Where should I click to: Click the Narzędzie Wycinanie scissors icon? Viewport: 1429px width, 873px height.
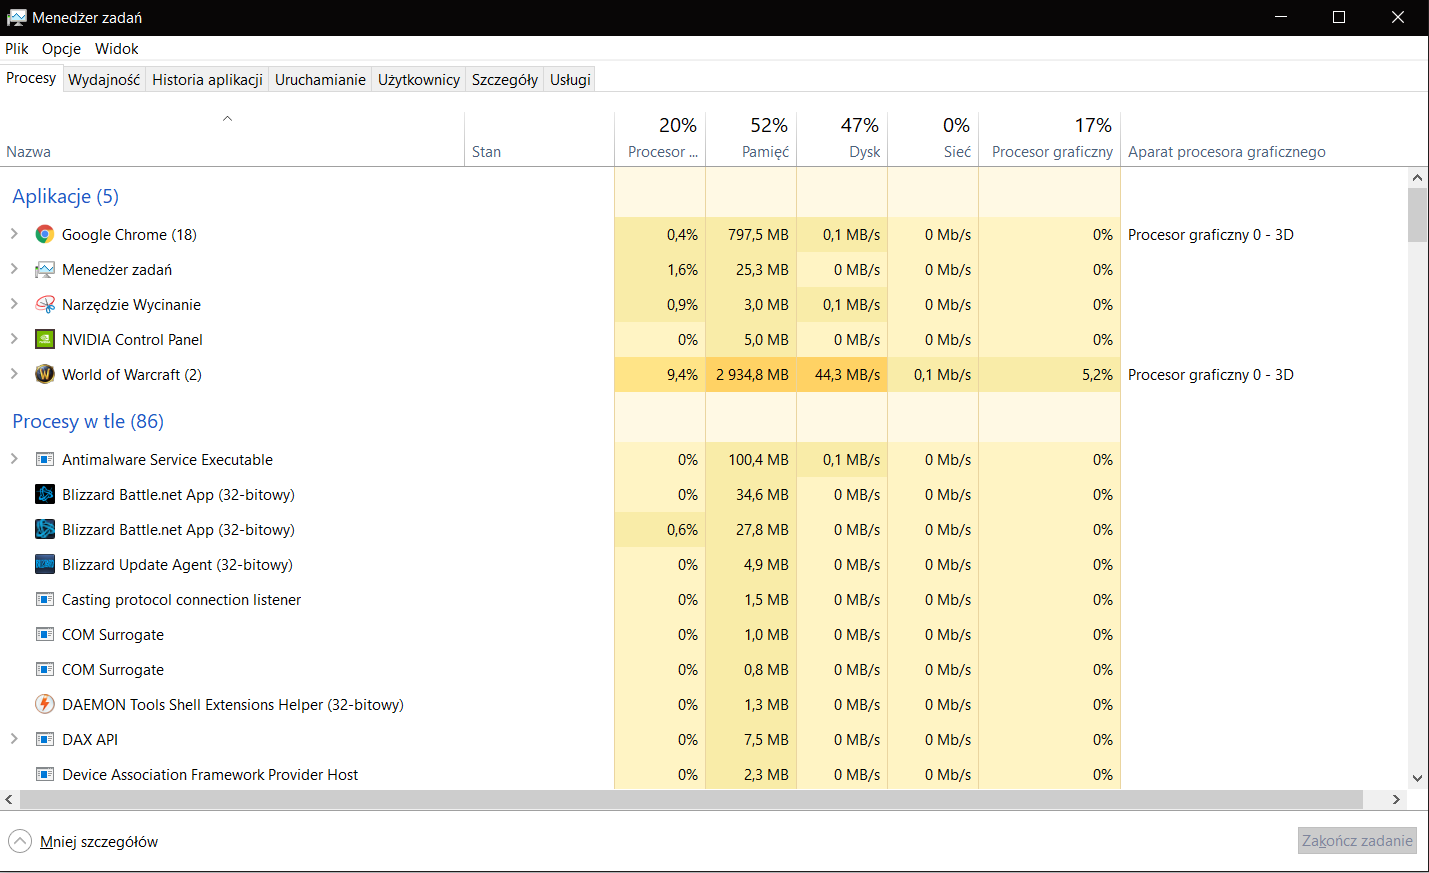44,304
